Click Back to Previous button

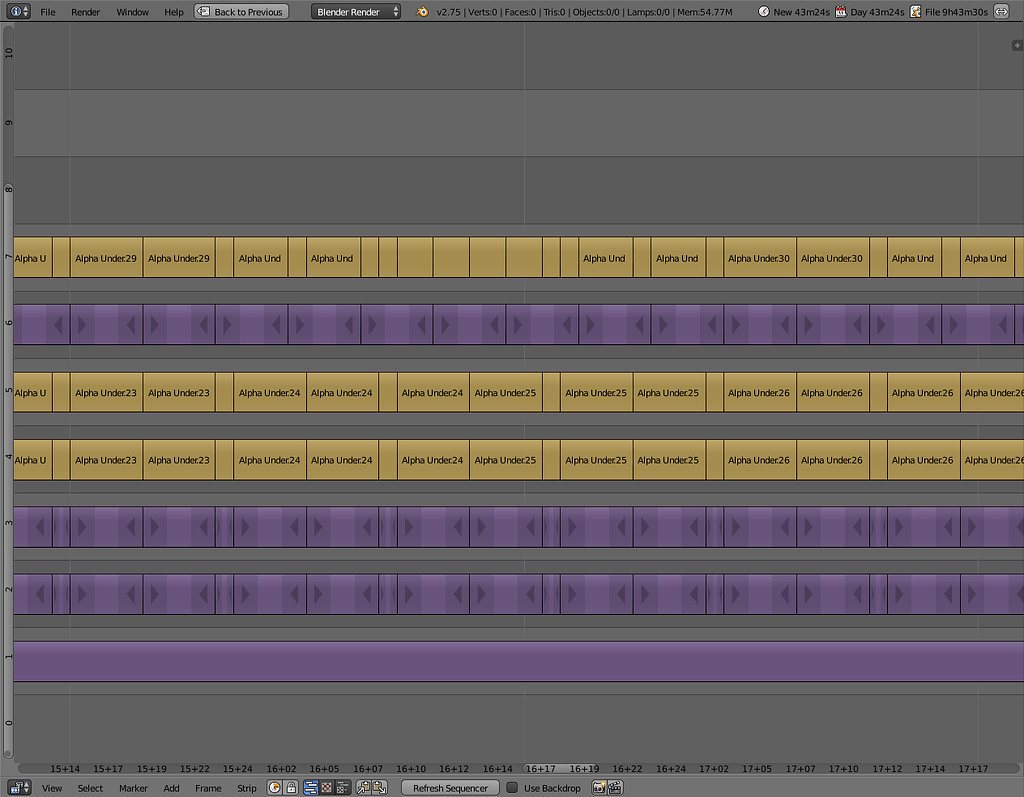242,12
